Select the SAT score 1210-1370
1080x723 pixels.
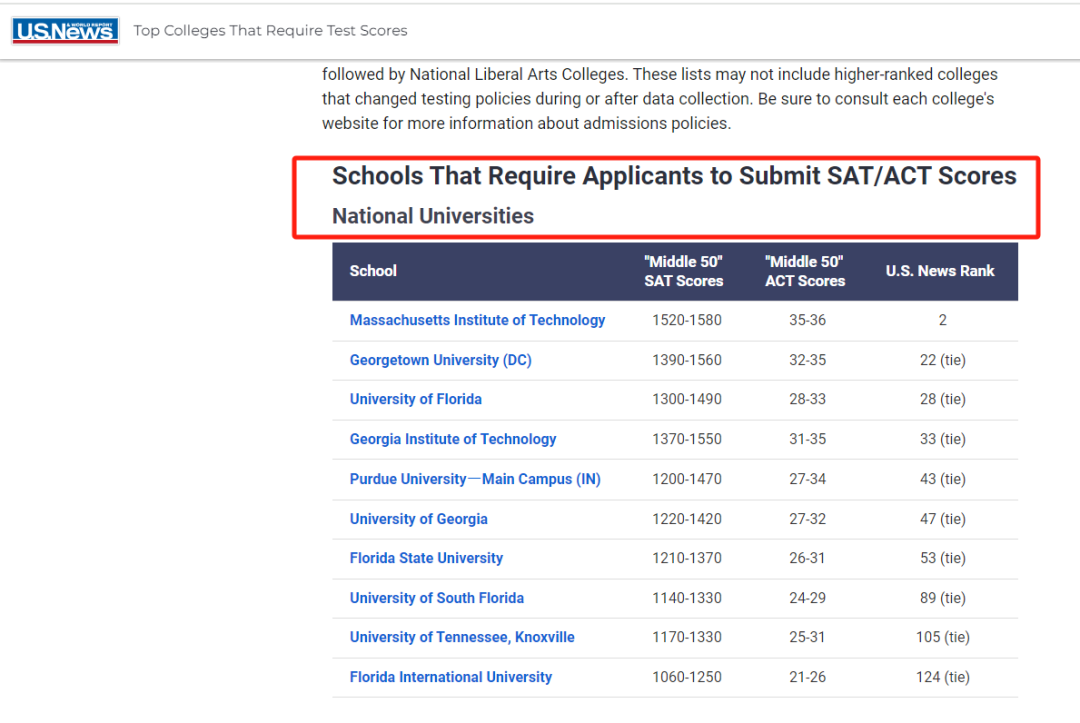point(687,558)
